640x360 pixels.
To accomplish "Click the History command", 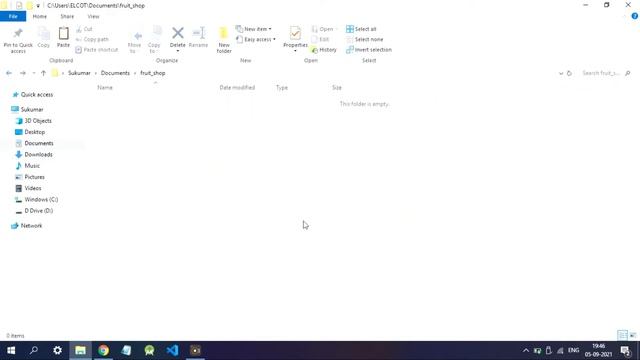I will pos(324,50).
